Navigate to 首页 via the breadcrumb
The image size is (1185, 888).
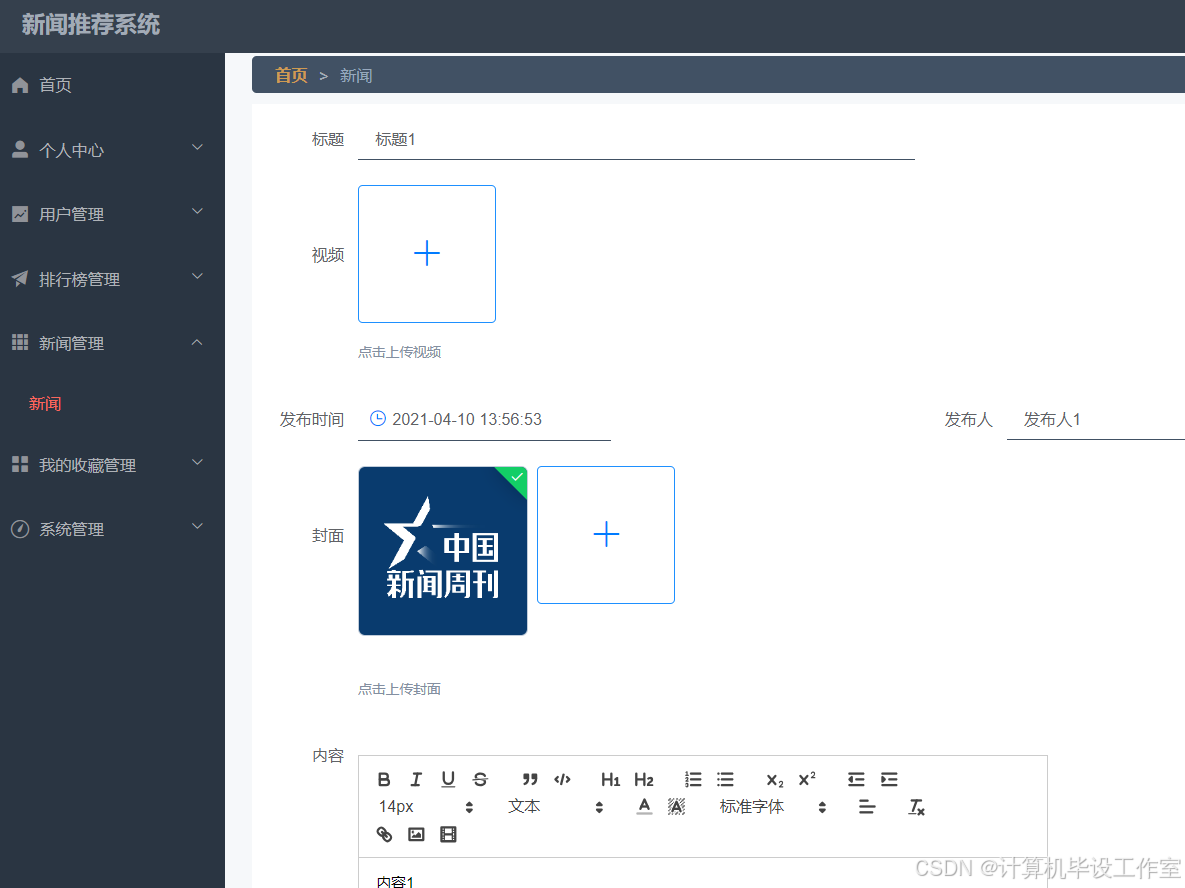point(290,74)
